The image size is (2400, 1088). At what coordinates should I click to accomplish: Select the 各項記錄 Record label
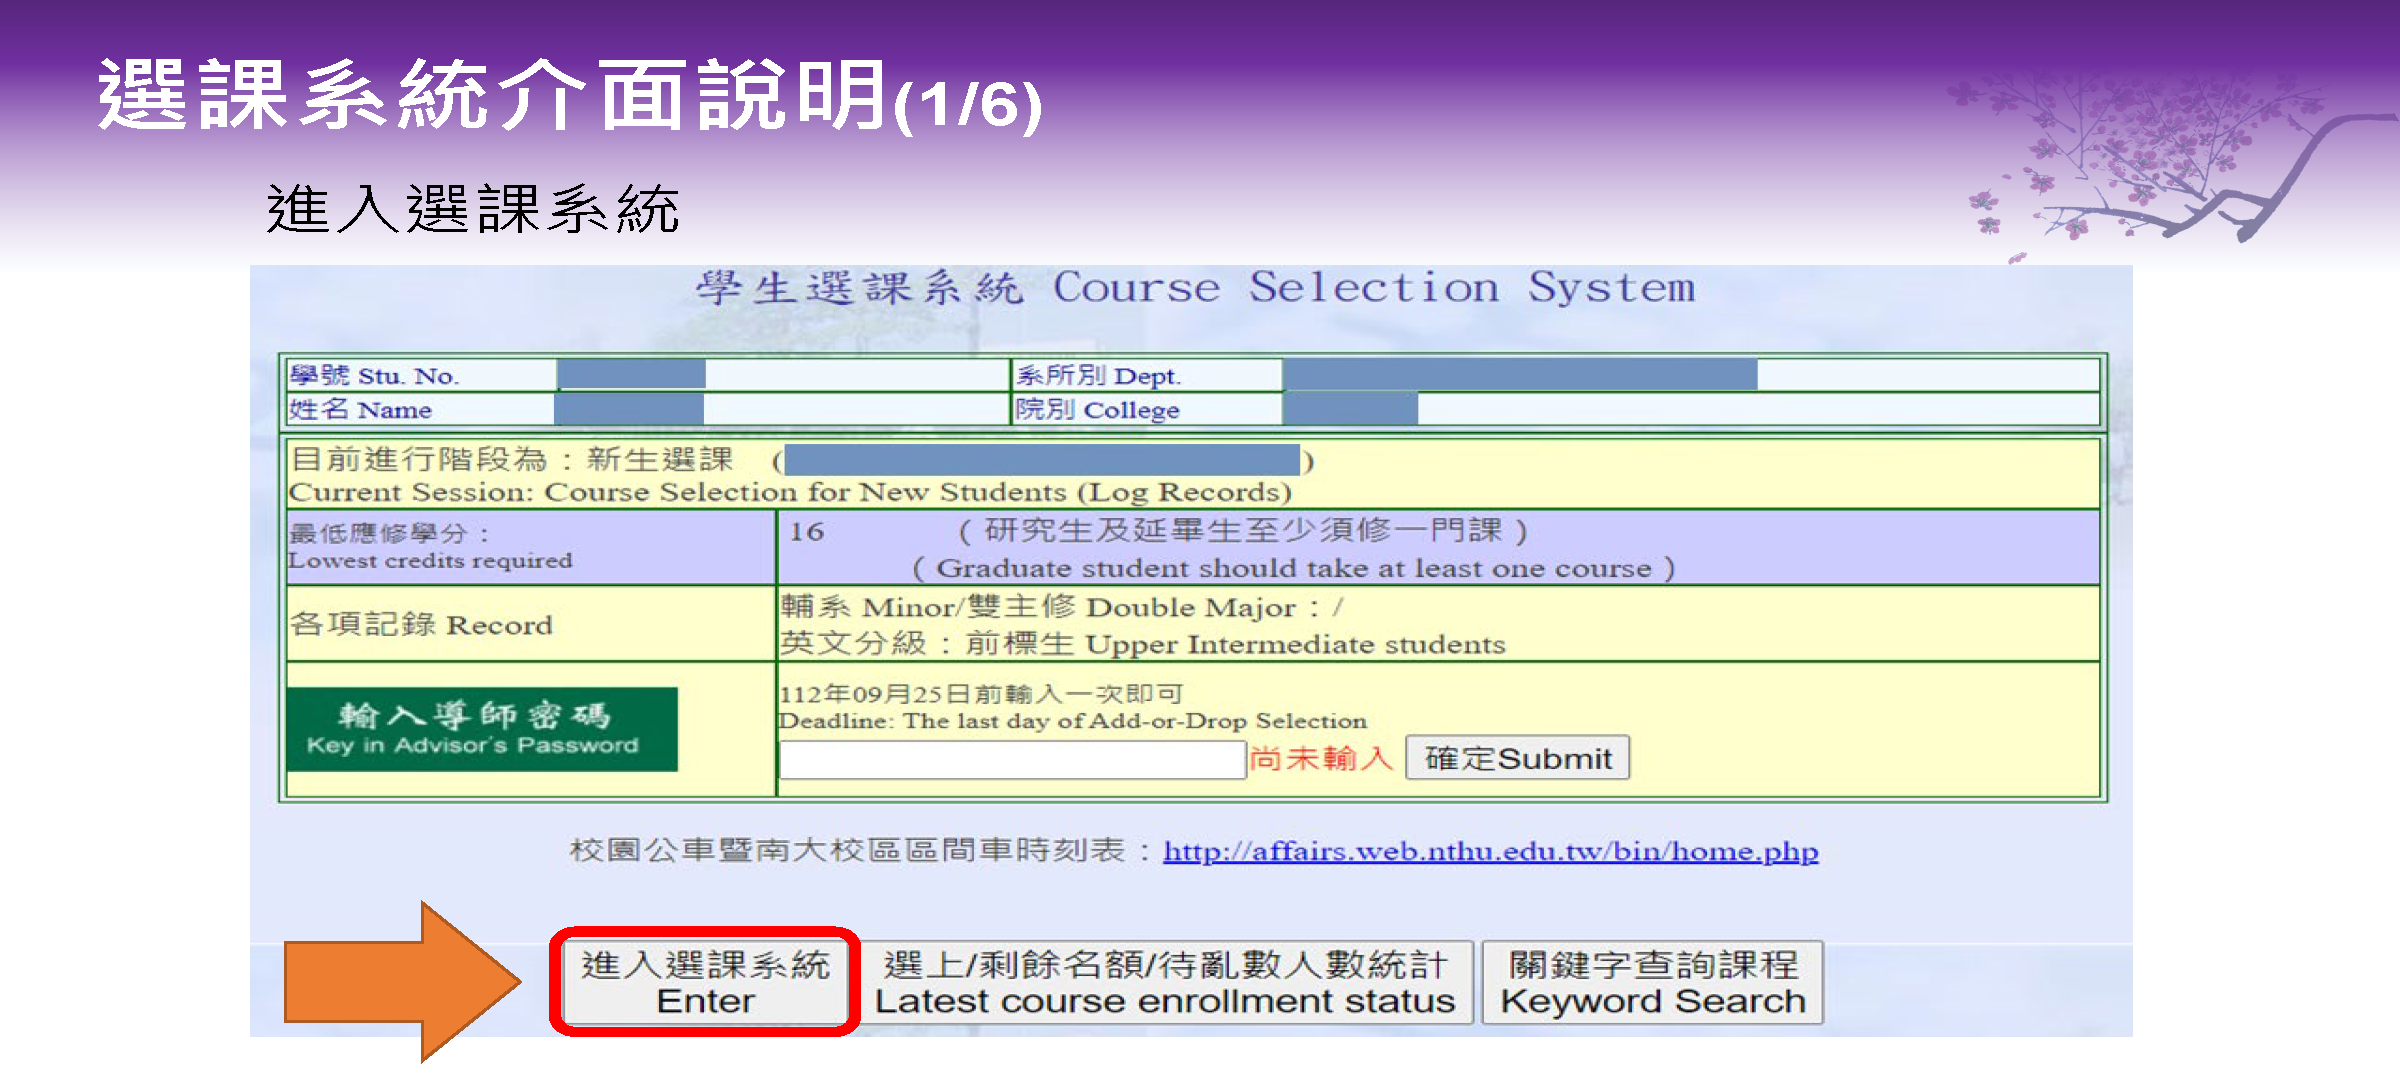[421, 624]
